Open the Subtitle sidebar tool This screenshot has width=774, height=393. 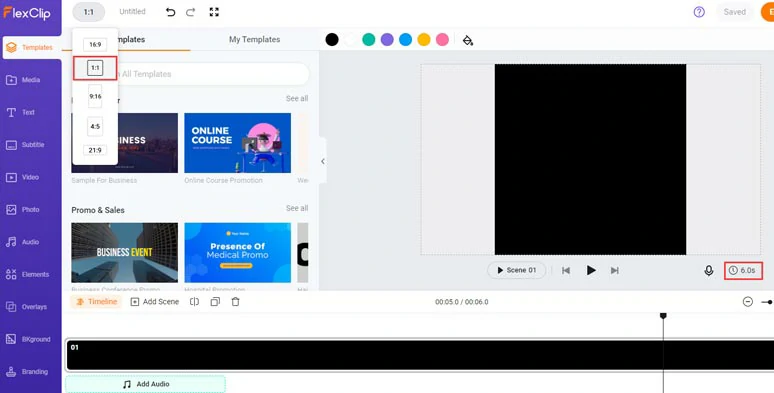(25, 145)
